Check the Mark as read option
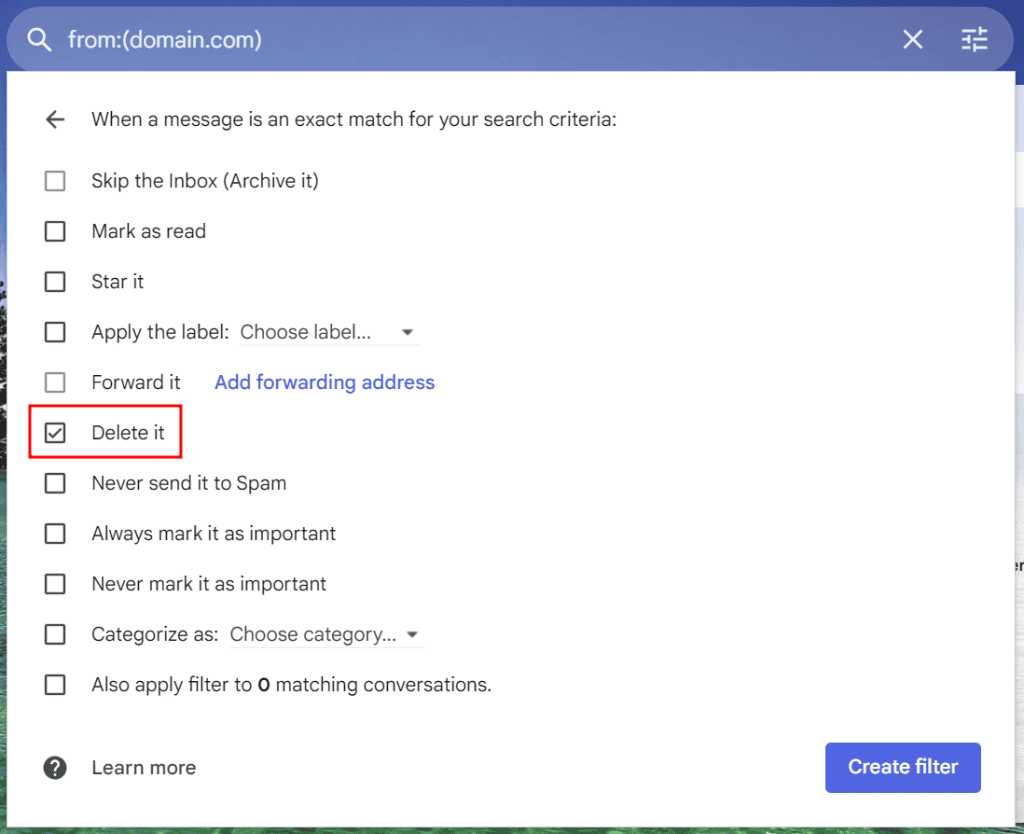The width and height of the screenshot is (1024, 834). click(x=55, y=231)
